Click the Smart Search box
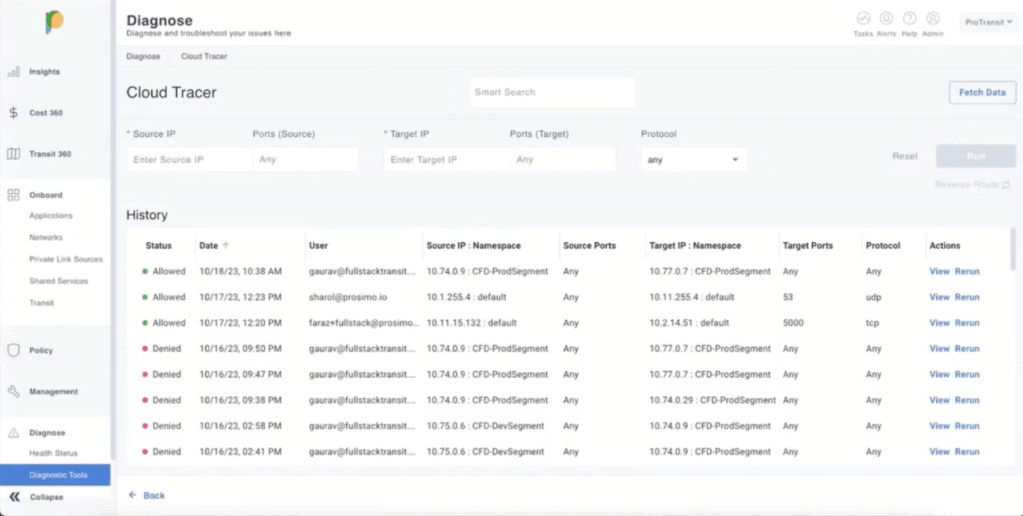This screenshot has width=1023, height=516. coord(552,92)
